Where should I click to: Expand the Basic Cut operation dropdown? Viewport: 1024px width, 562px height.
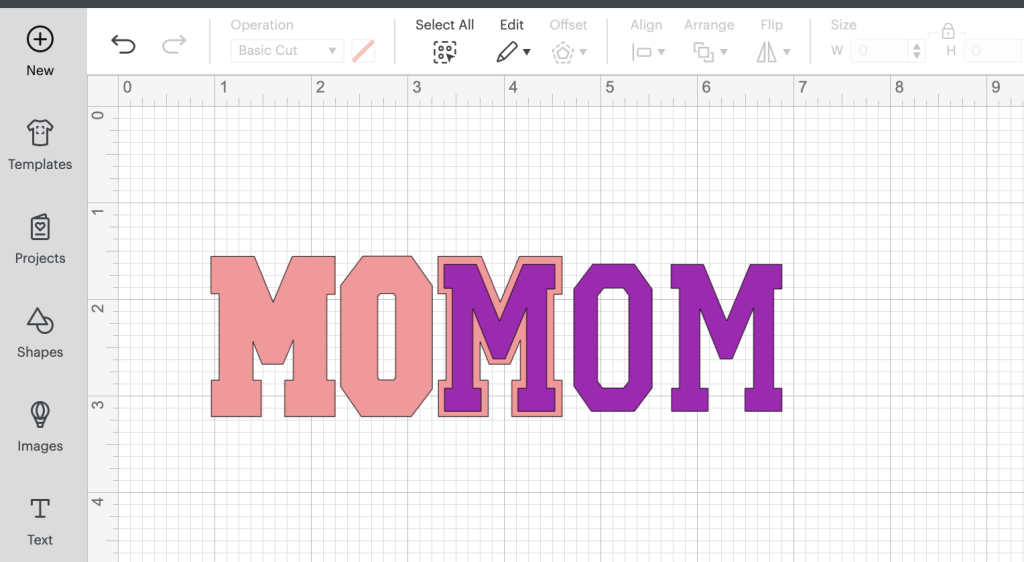[x=287, y=51]
